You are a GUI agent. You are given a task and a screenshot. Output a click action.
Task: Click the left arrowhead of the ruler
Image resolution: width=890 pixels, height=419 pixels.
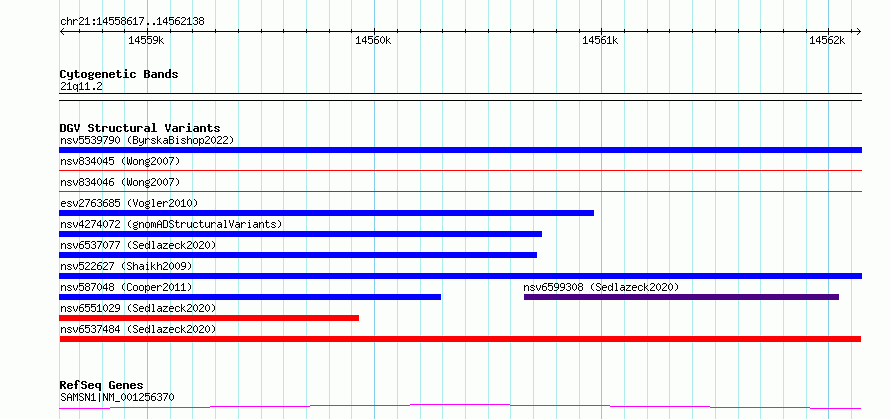[x=62, y=31]
